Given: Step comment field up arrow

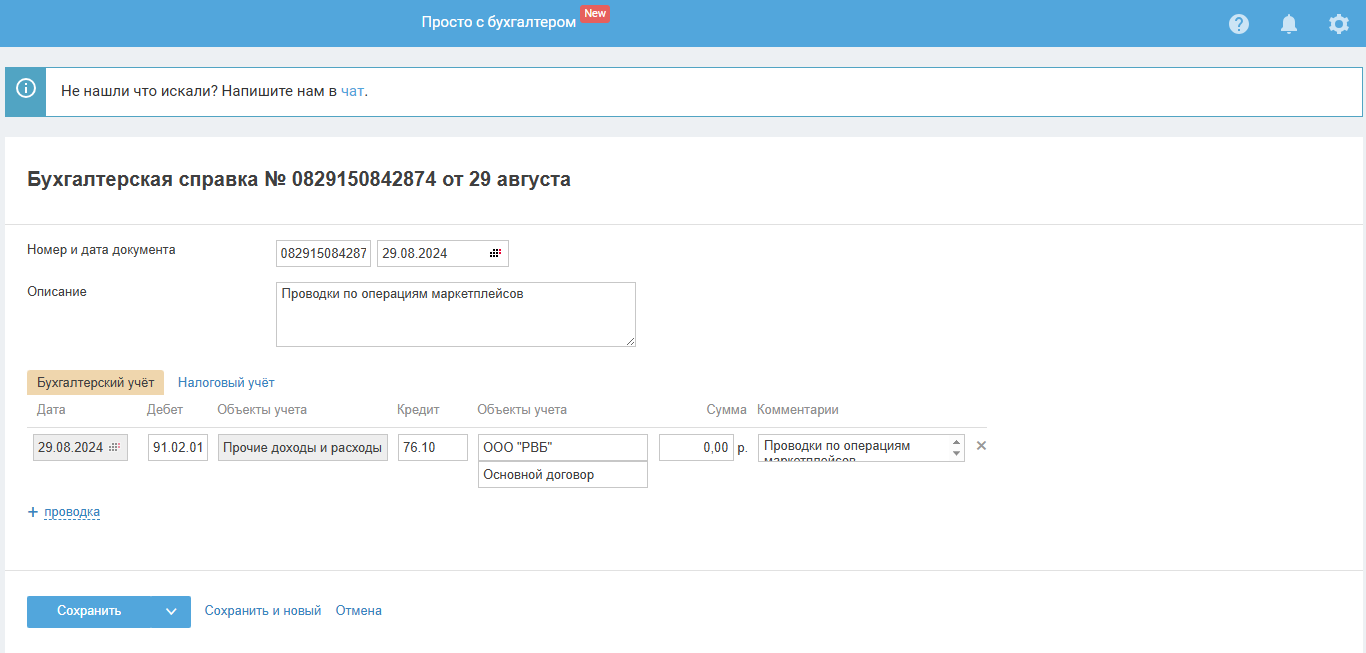Looking at the screenshot, I should 956,441.
